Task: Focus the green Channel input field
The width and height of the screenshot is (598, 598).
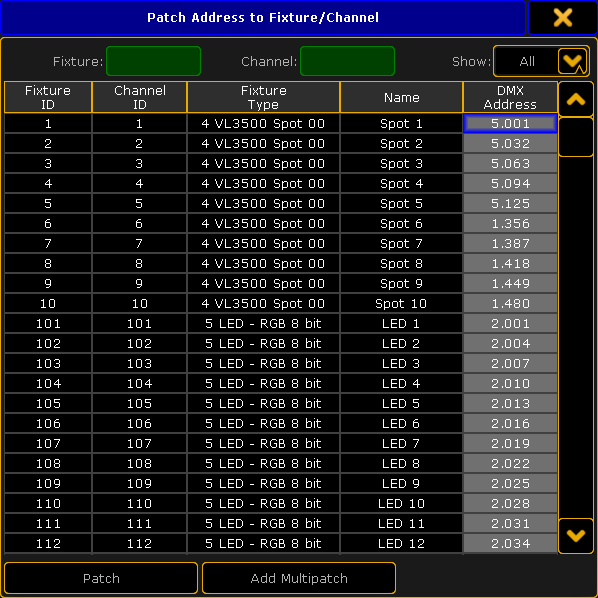Action: pos(347,61)
